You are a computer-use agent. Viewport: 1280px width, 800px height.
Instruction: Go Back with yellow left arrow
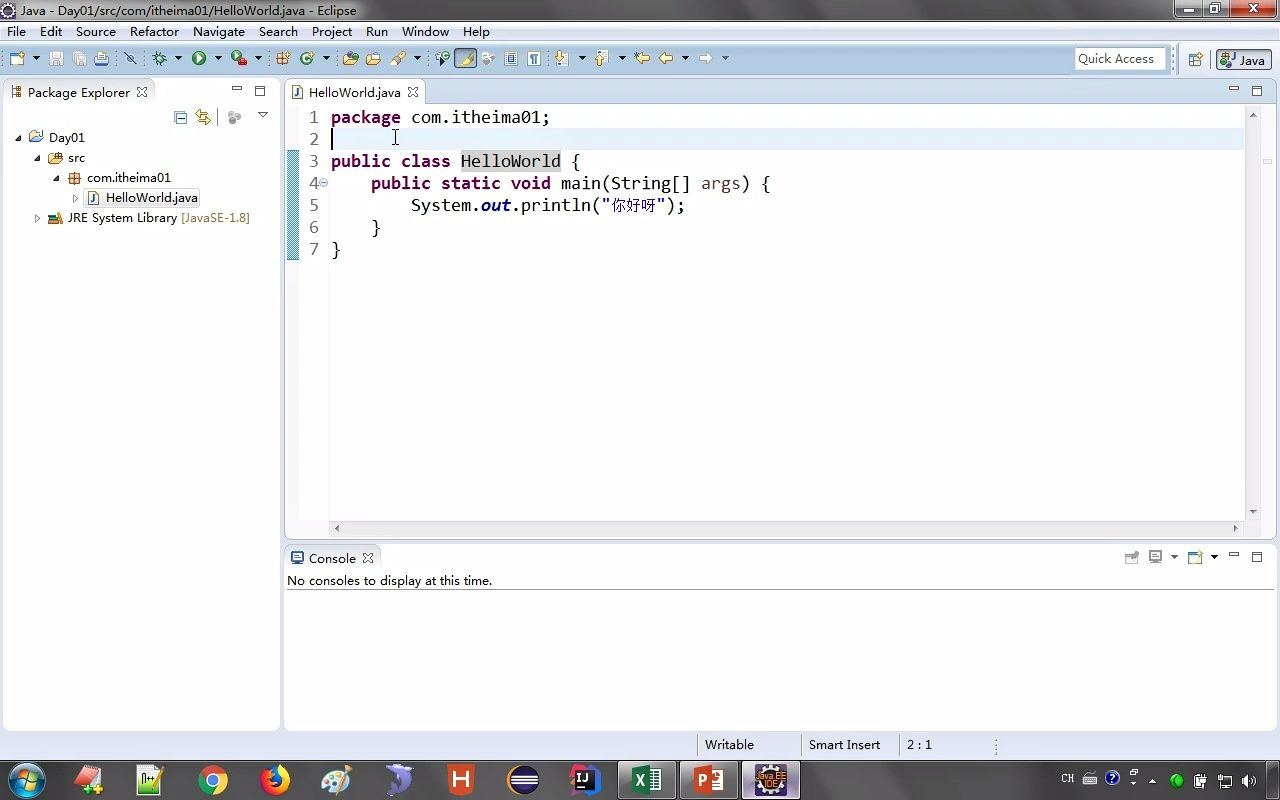click(x=666, y=59)
